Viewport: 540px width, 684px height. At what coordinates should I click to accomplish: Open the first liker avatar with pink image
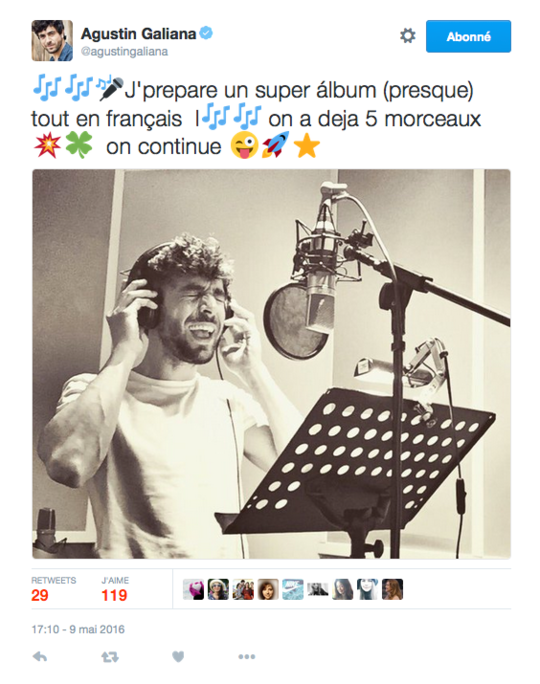tap(193, 589)
